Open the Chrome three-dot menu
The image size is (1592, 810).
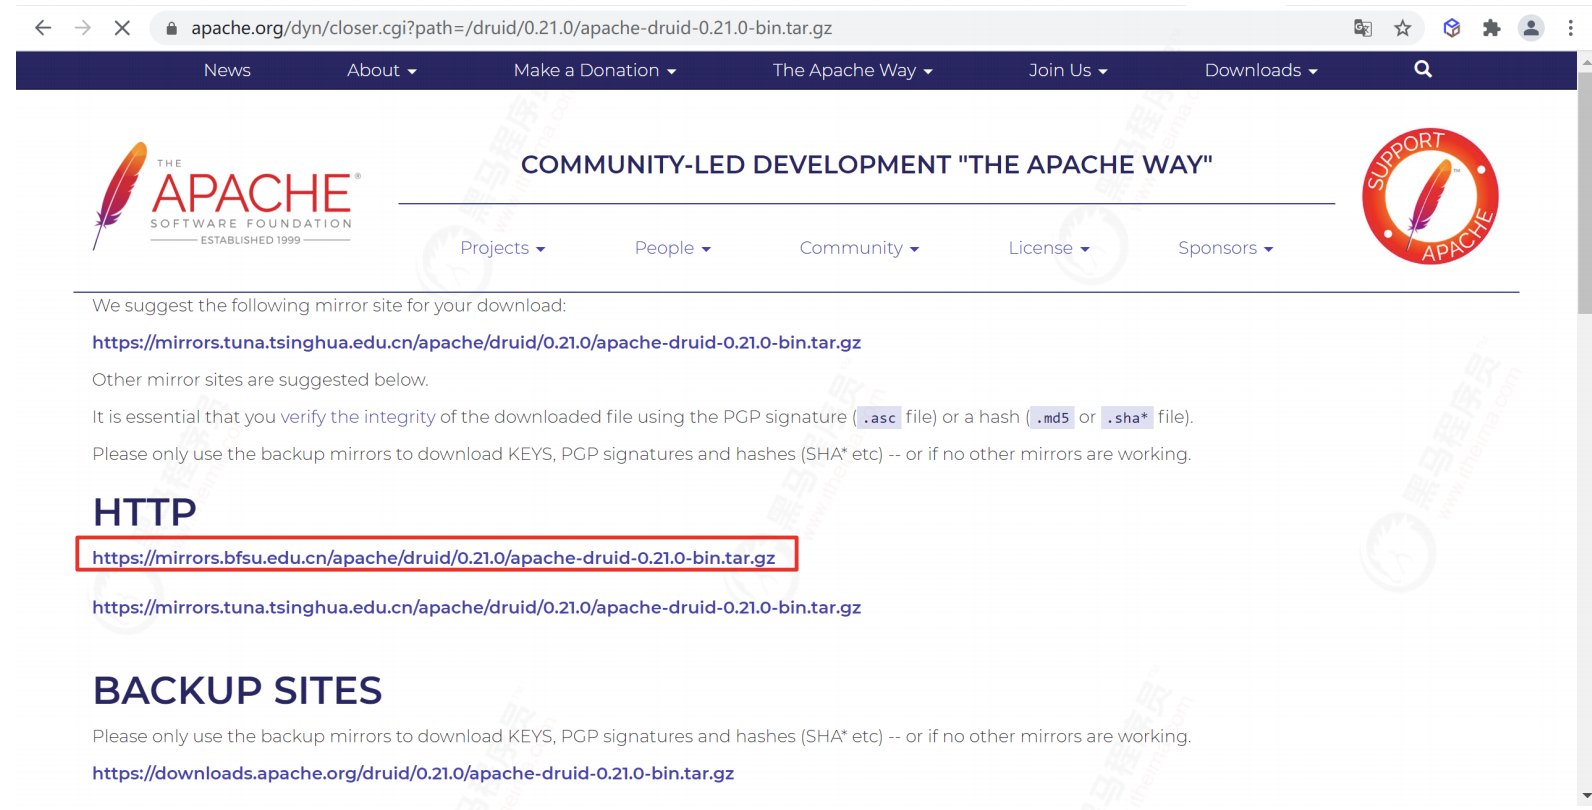[x=1571, y=28]
